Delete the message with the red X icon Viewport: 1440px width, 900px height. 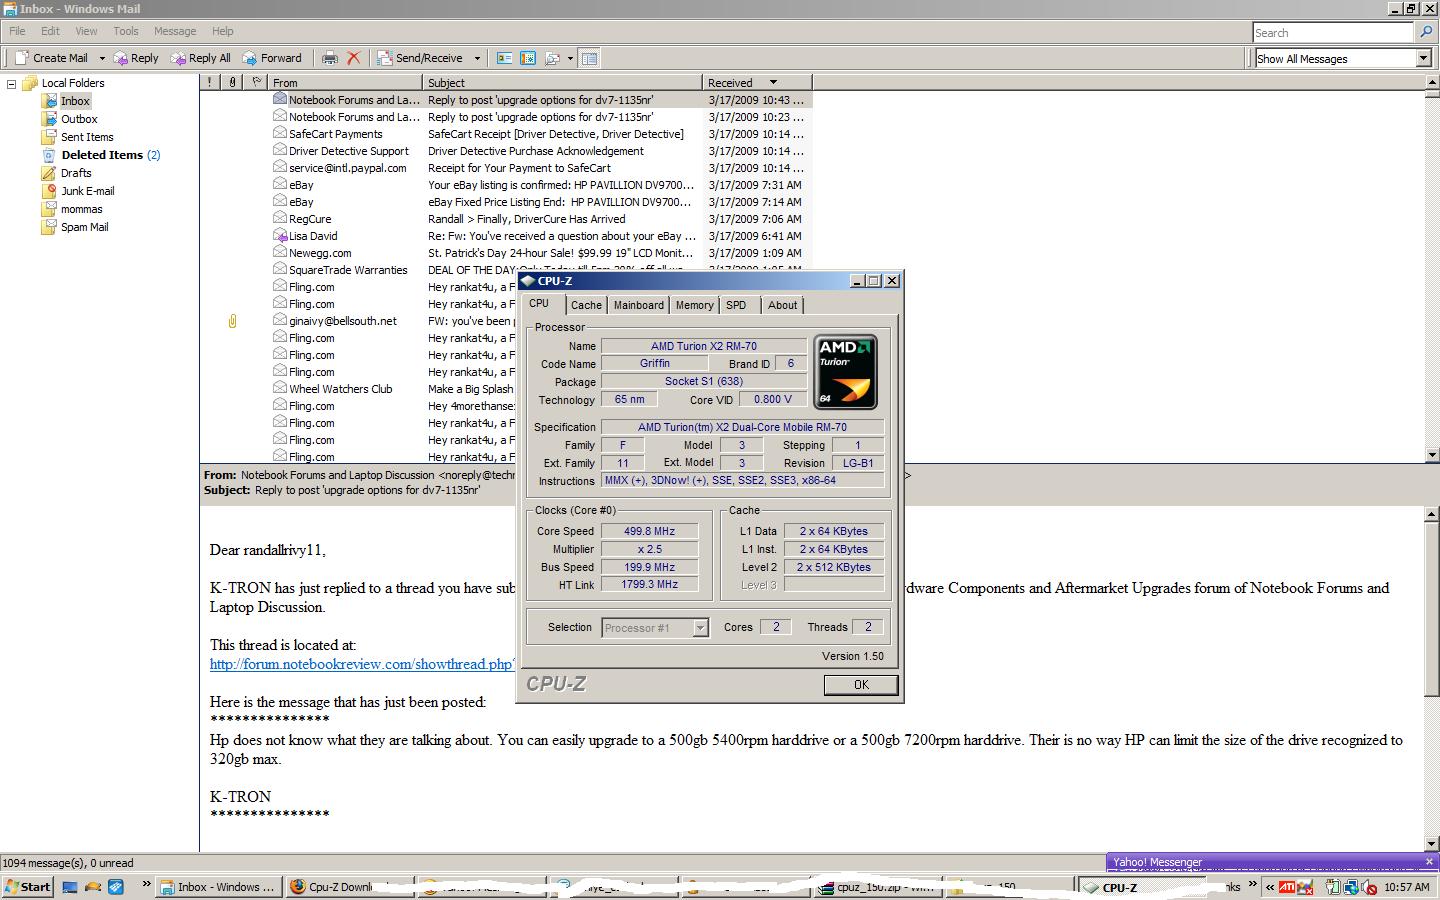353,58
